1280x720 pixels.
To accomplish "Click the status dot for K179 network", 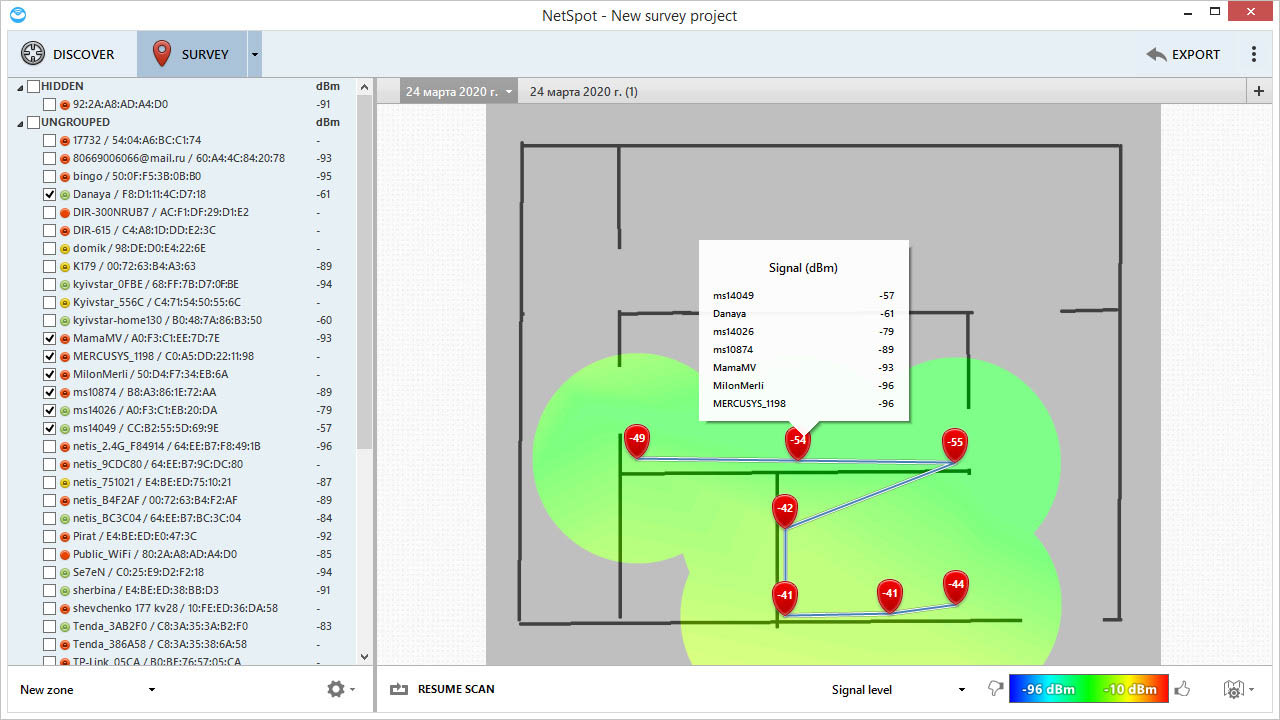I will (x=65, y=266).
